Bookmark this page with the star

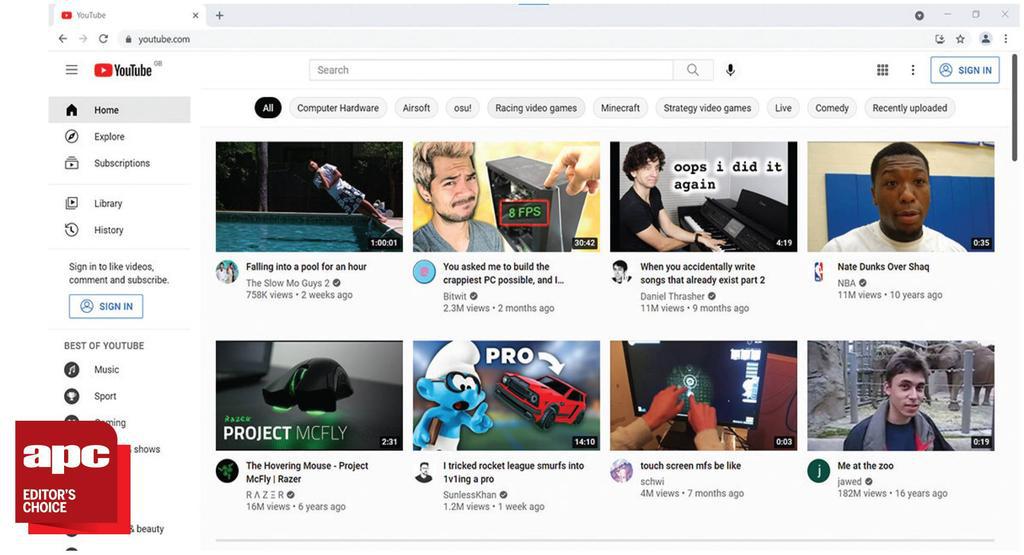click(960, 39)
